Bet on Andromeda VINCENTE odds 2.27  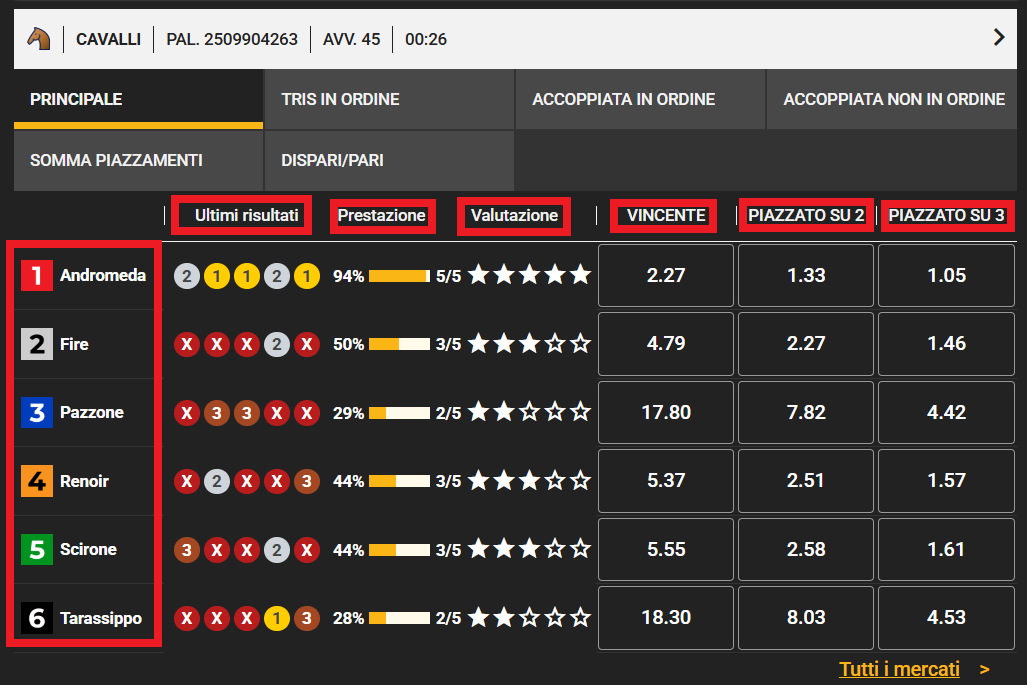(665, 275)
